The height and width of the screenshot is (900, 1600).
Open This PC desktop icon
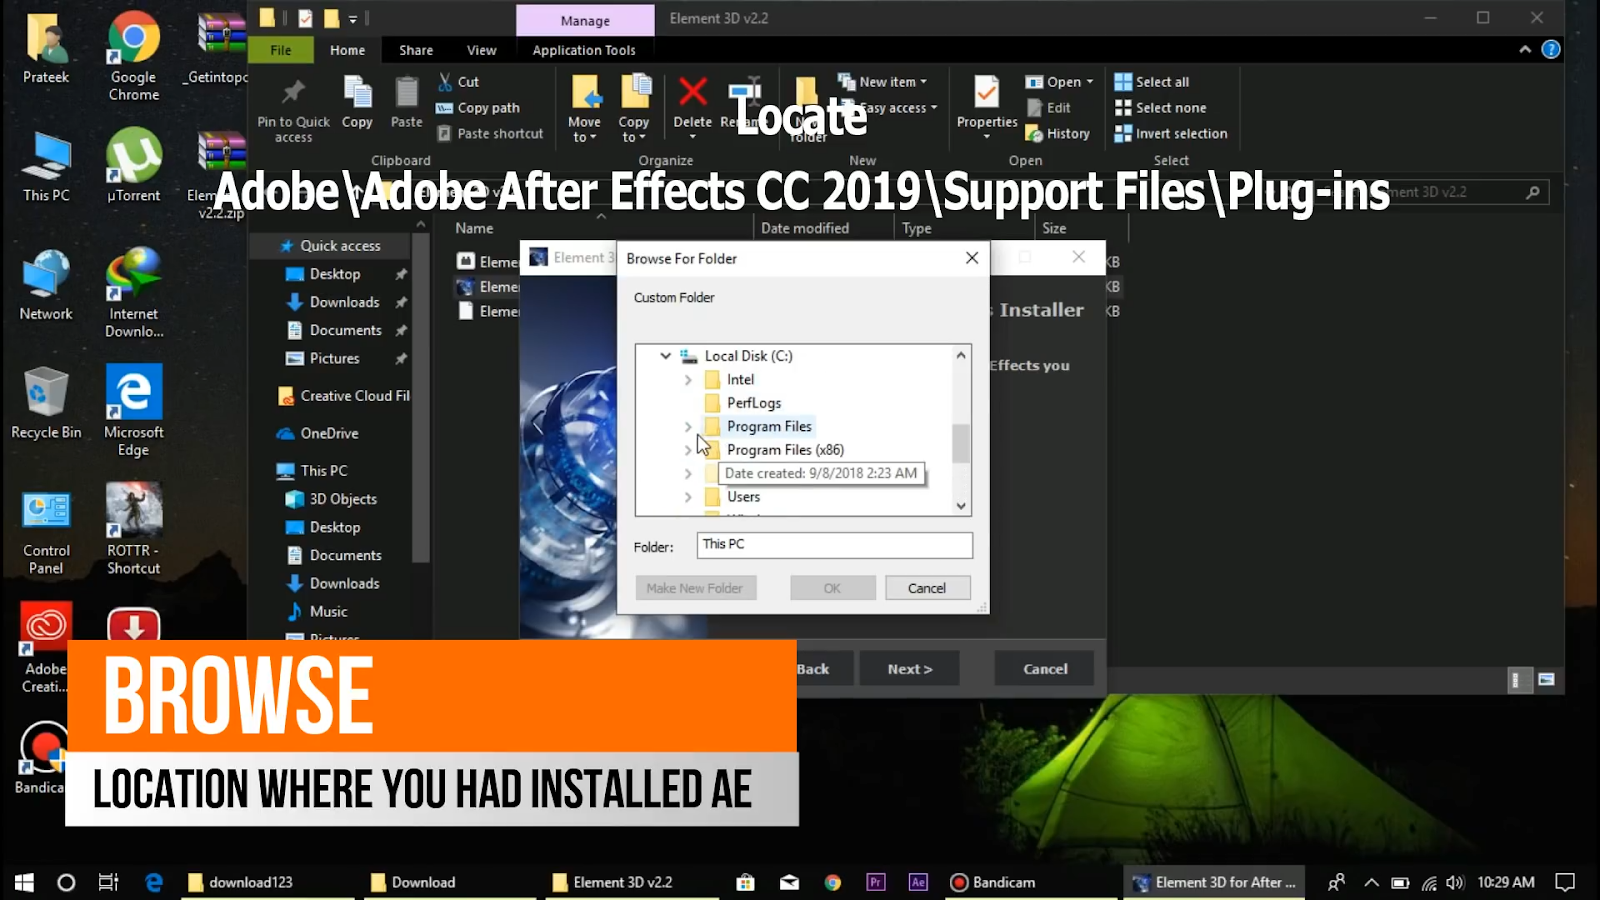tap(46, 165)
